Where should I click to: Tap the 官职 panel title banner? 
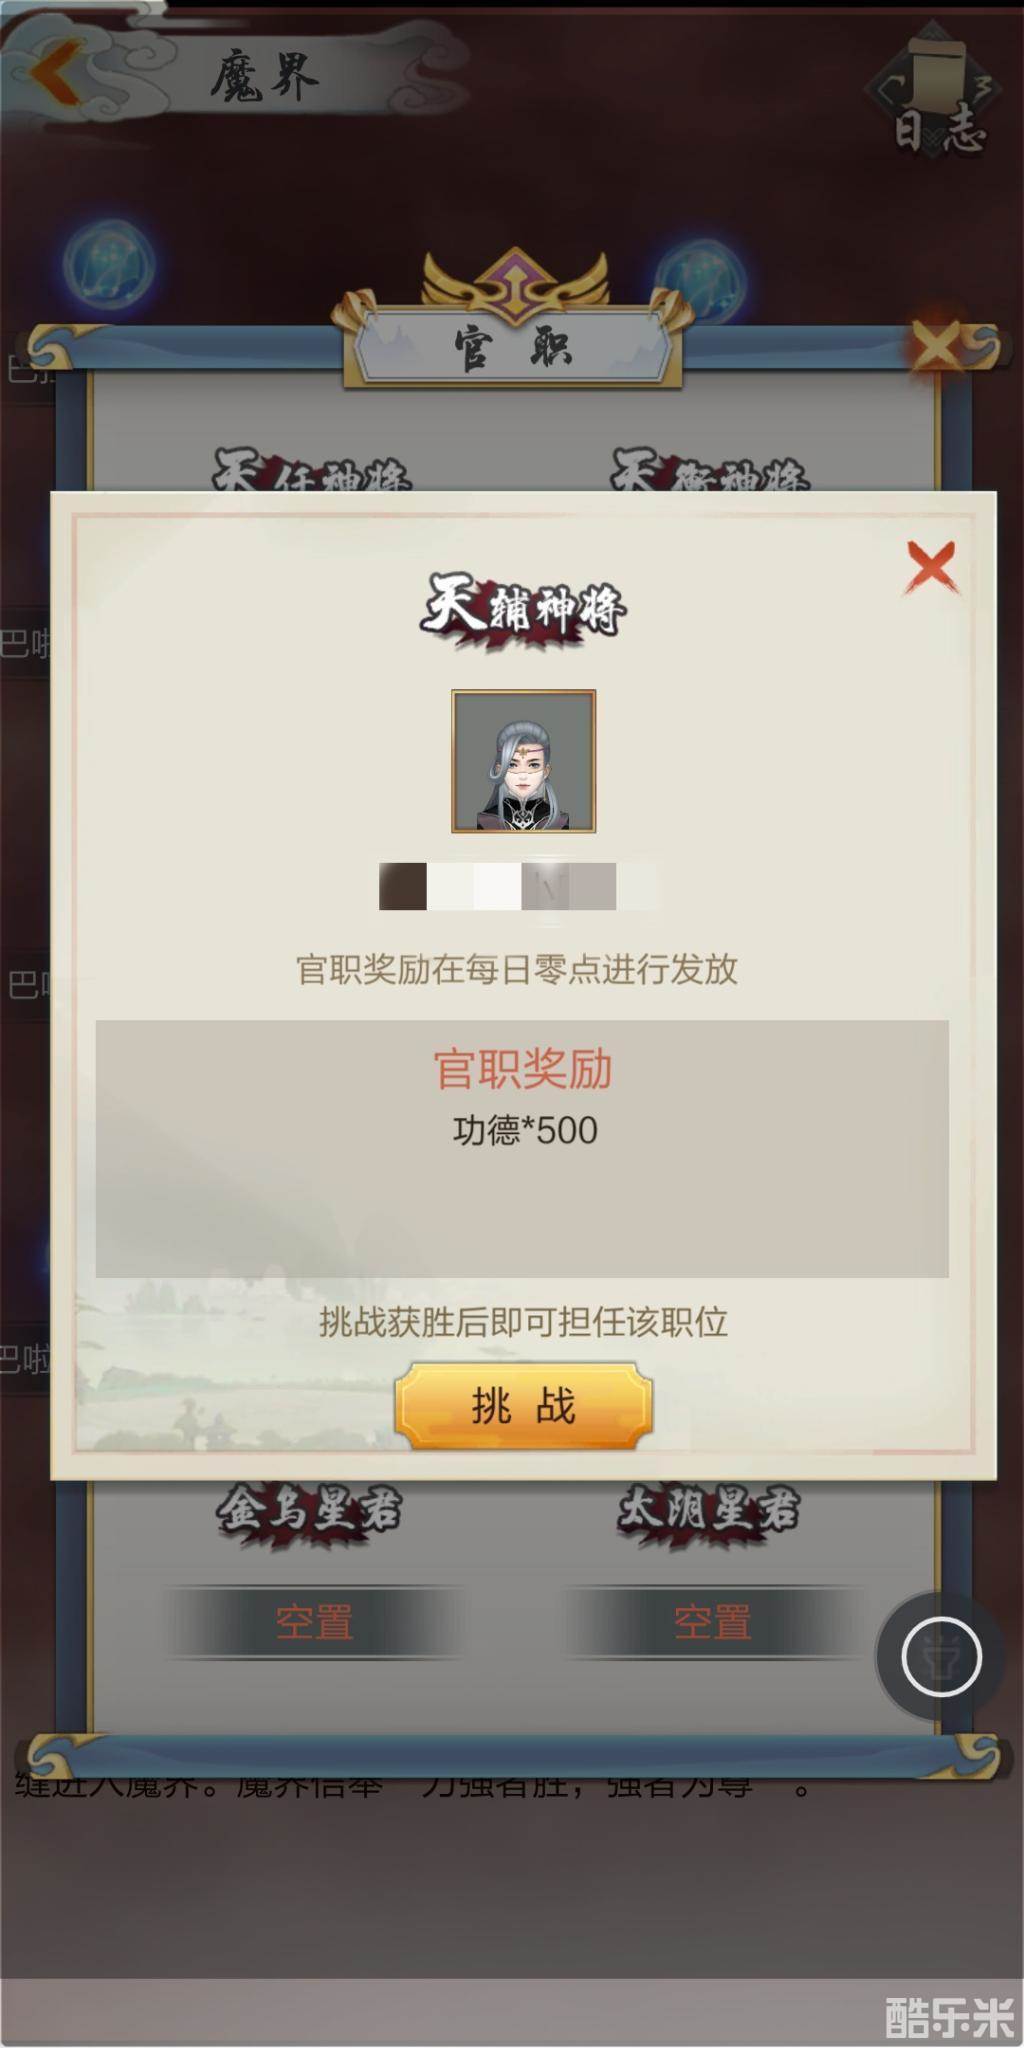coord(513,348)
